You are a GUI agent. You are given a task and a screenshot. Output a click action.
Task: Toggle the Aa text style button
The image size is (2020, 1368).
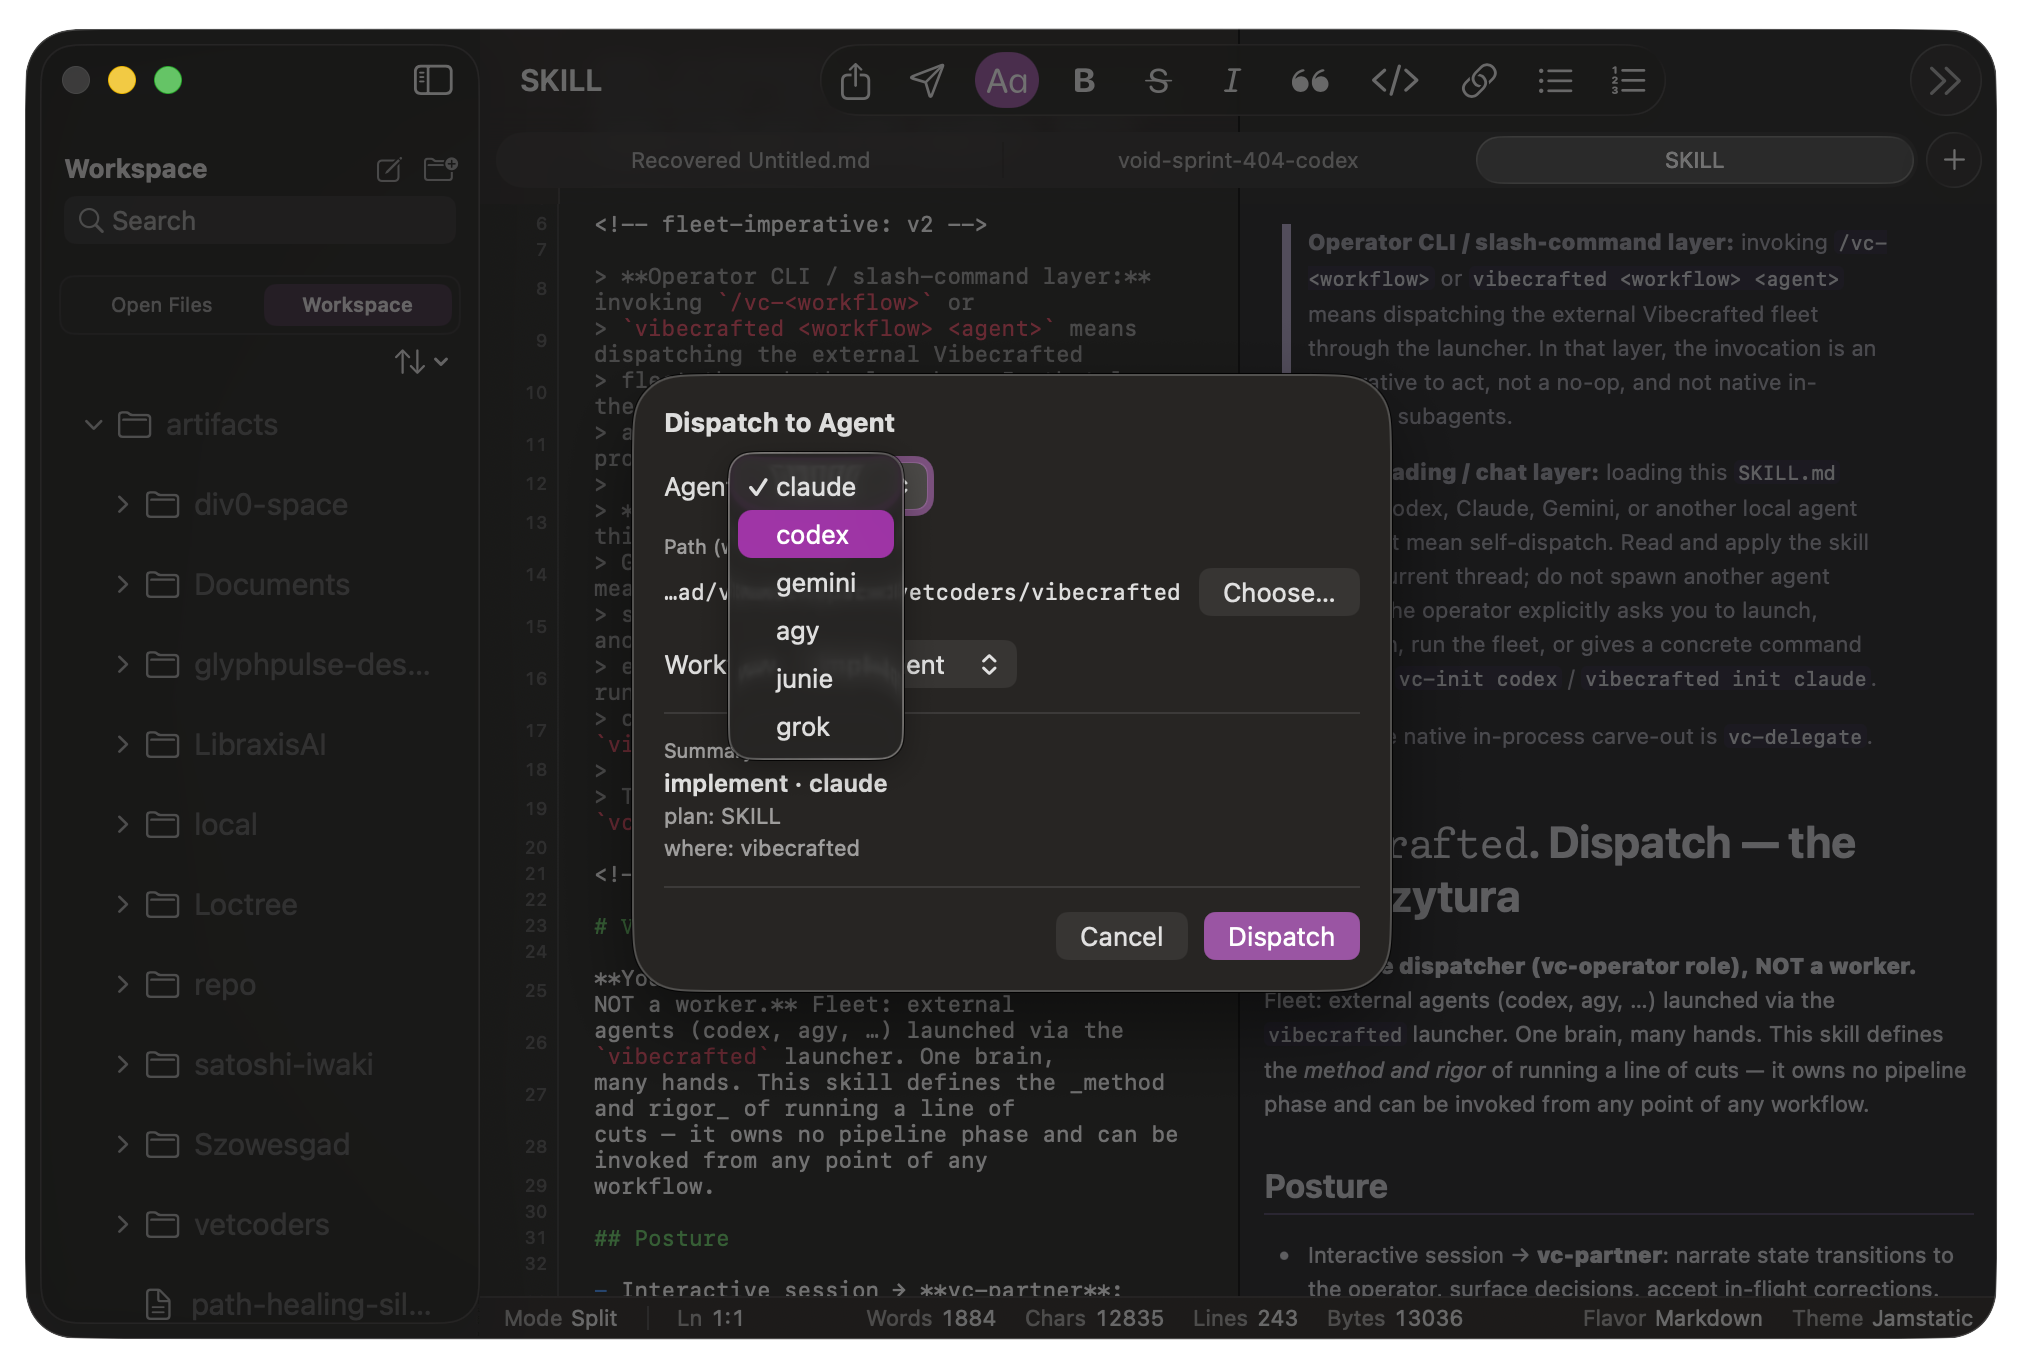[1006, 80]
